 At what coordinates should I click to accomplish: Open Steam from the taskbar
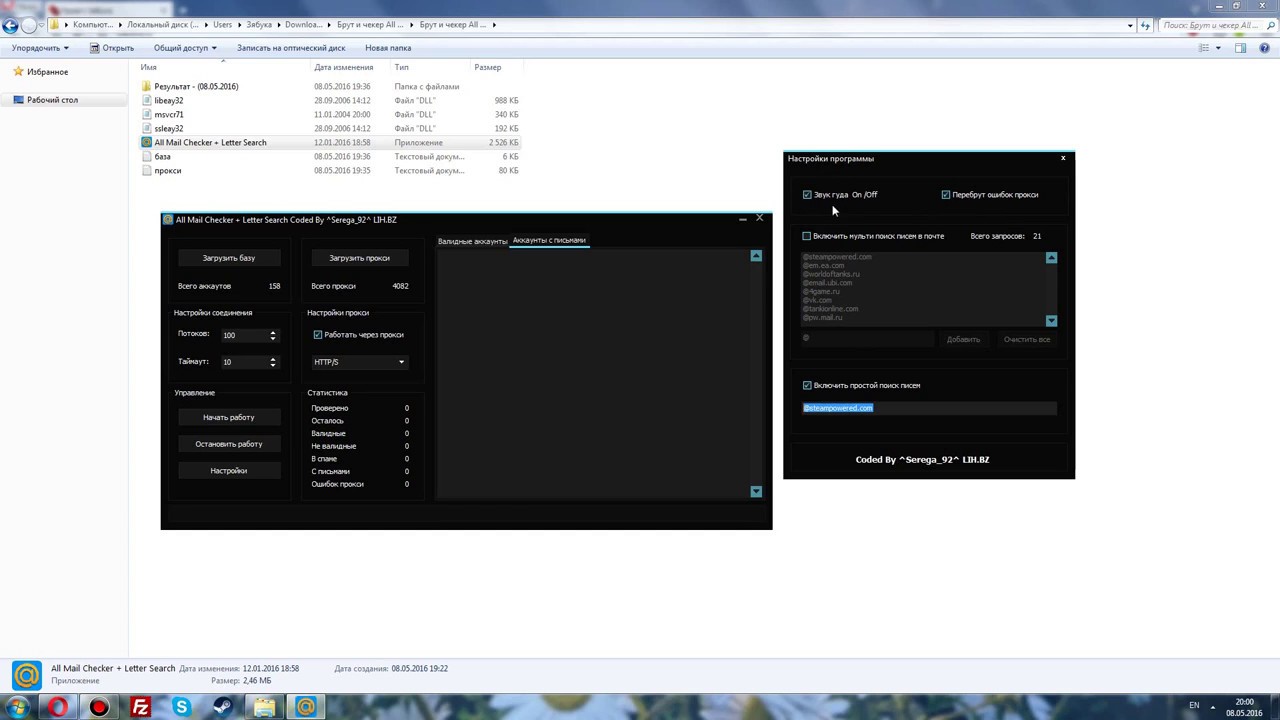click(223, 707)
